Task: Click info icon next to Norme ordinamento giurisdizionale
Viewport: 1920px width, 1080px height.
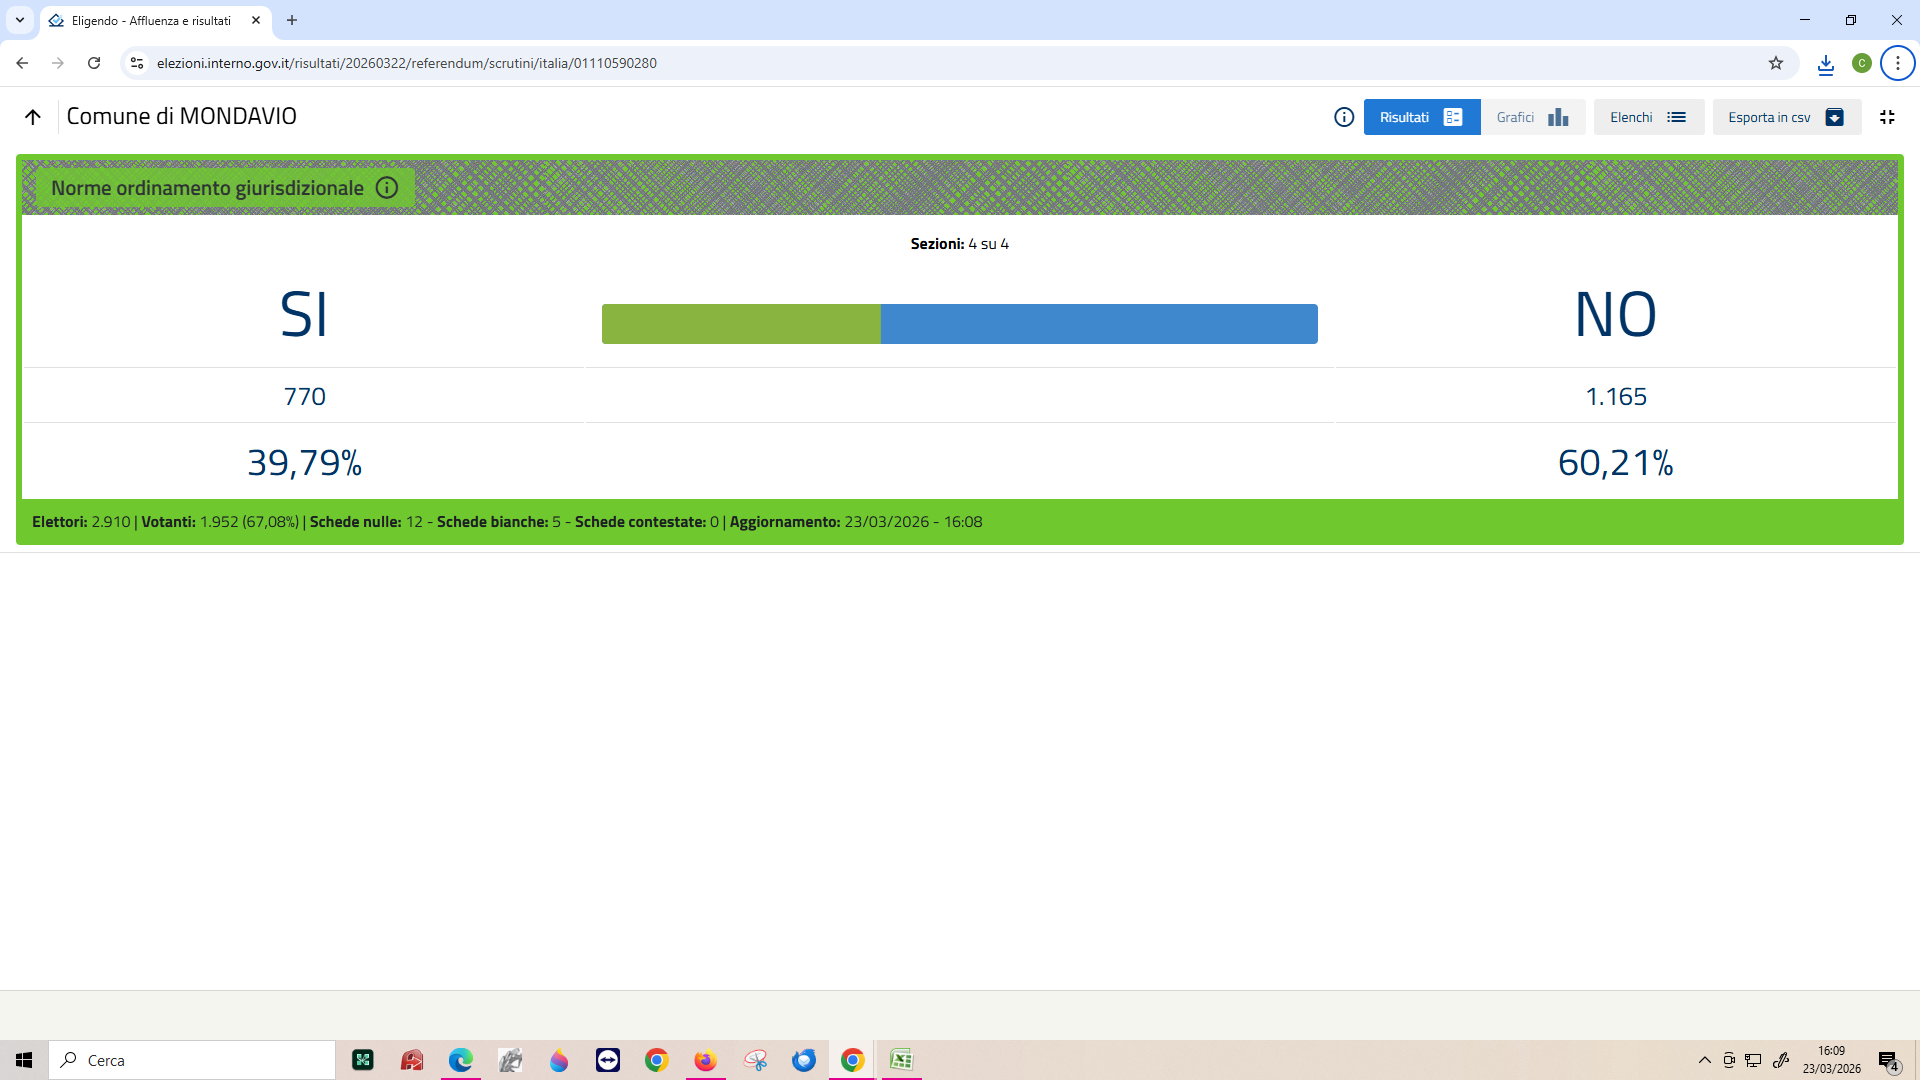Action: (x=387, y=188)
